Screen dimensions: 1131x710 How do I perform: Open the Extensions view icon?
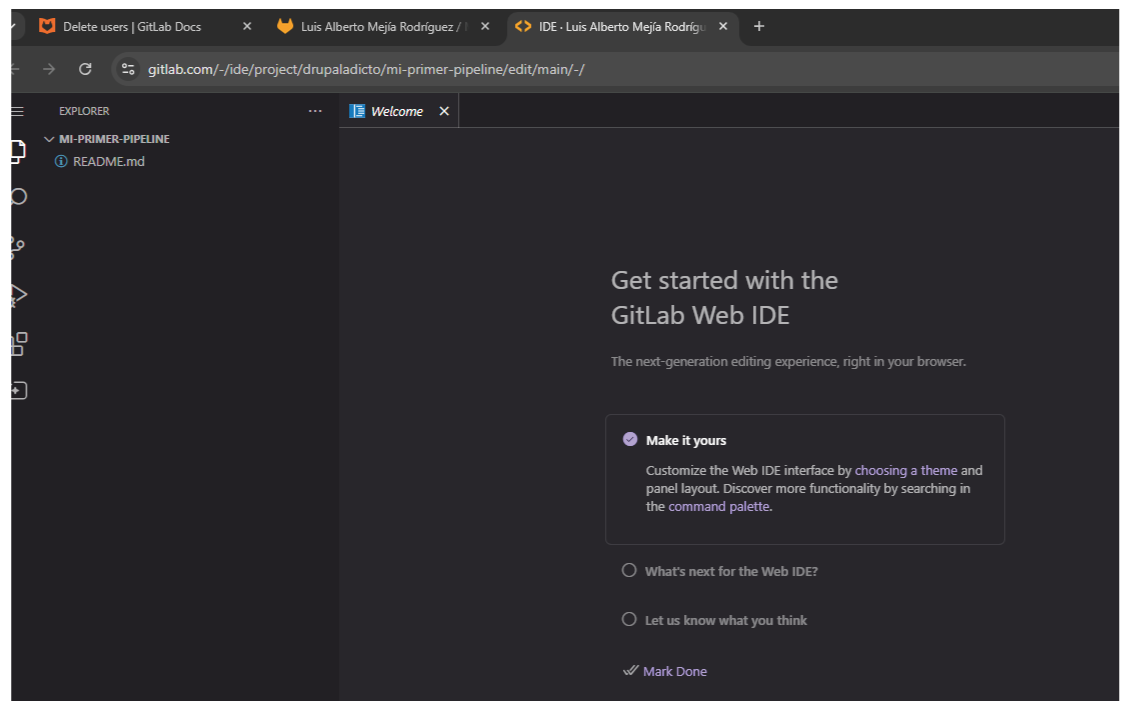18,344
